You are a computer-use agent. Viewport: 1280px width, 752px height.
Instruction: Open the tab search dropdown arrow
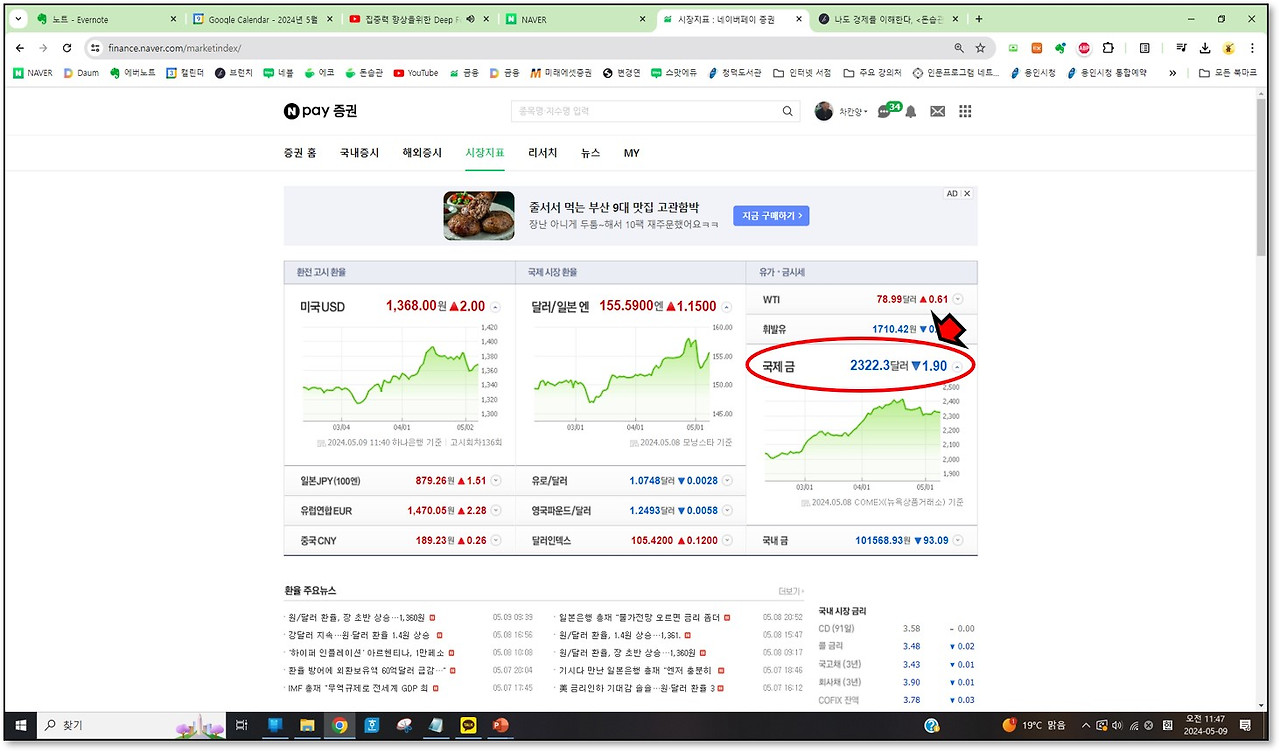[18, 19]
